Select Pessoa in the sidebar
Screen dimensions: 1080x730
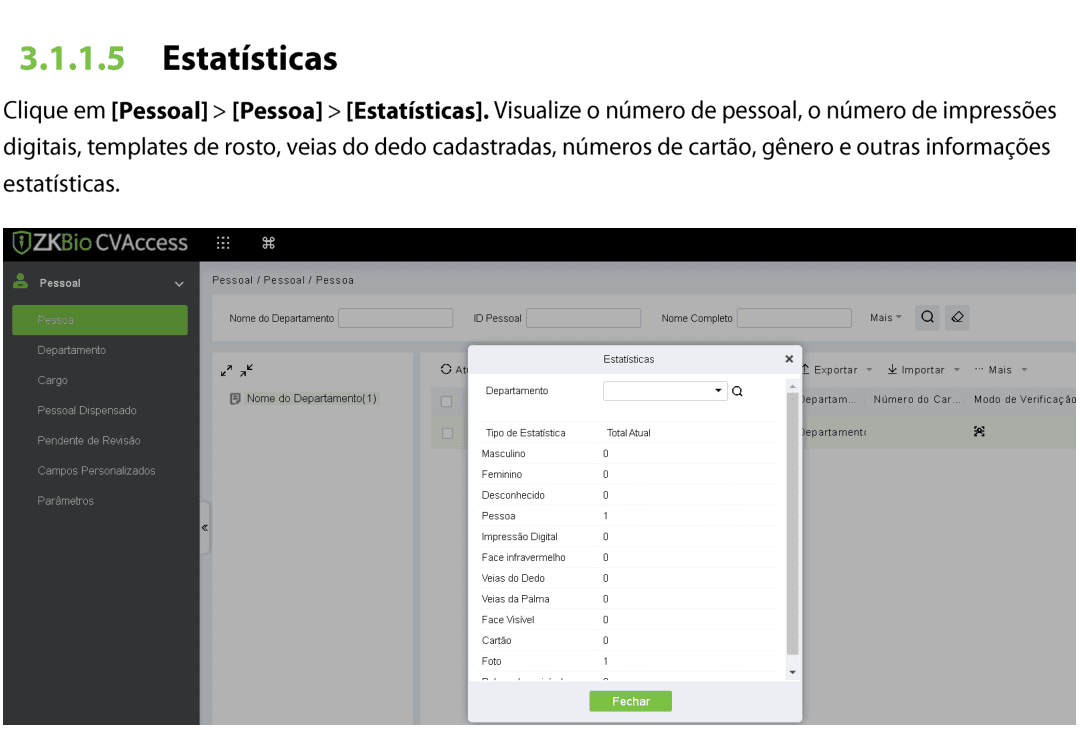(100, 320)
